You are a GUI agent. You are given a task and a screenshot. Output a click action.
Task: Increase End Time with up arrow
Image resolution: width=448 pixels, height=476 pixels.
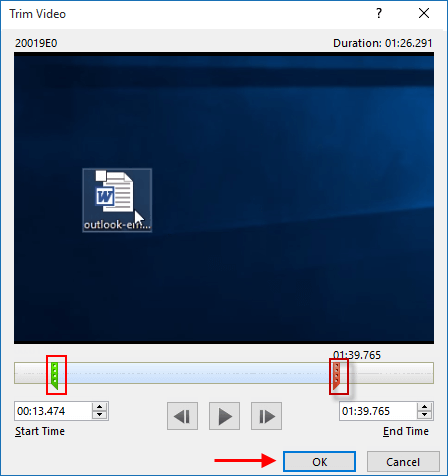424,407
